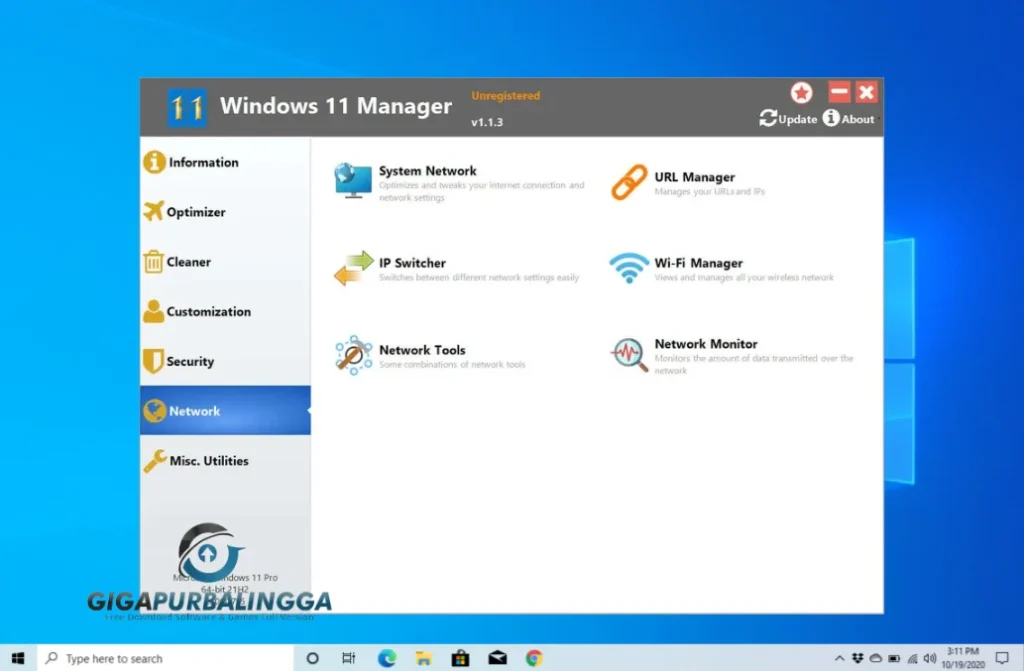Open Network Tools
The height and width of the screenshot is (671, 1024).
(421, 349)
